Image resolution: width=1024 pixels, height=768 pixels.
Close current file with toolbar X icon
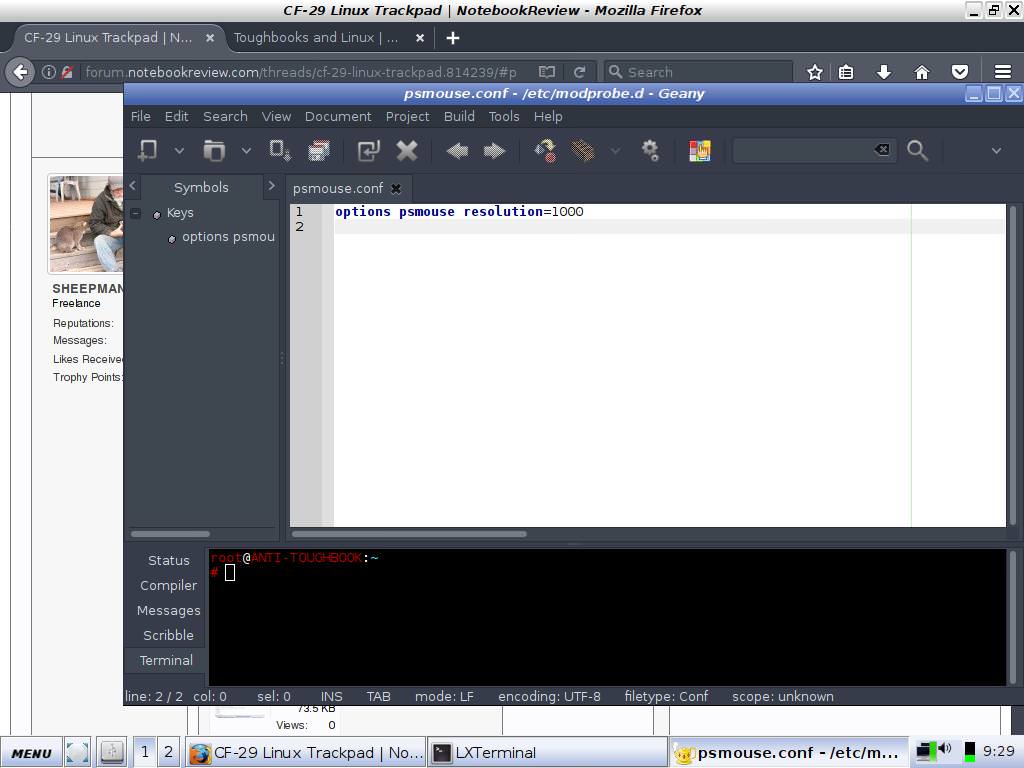[x=407, y=151]
